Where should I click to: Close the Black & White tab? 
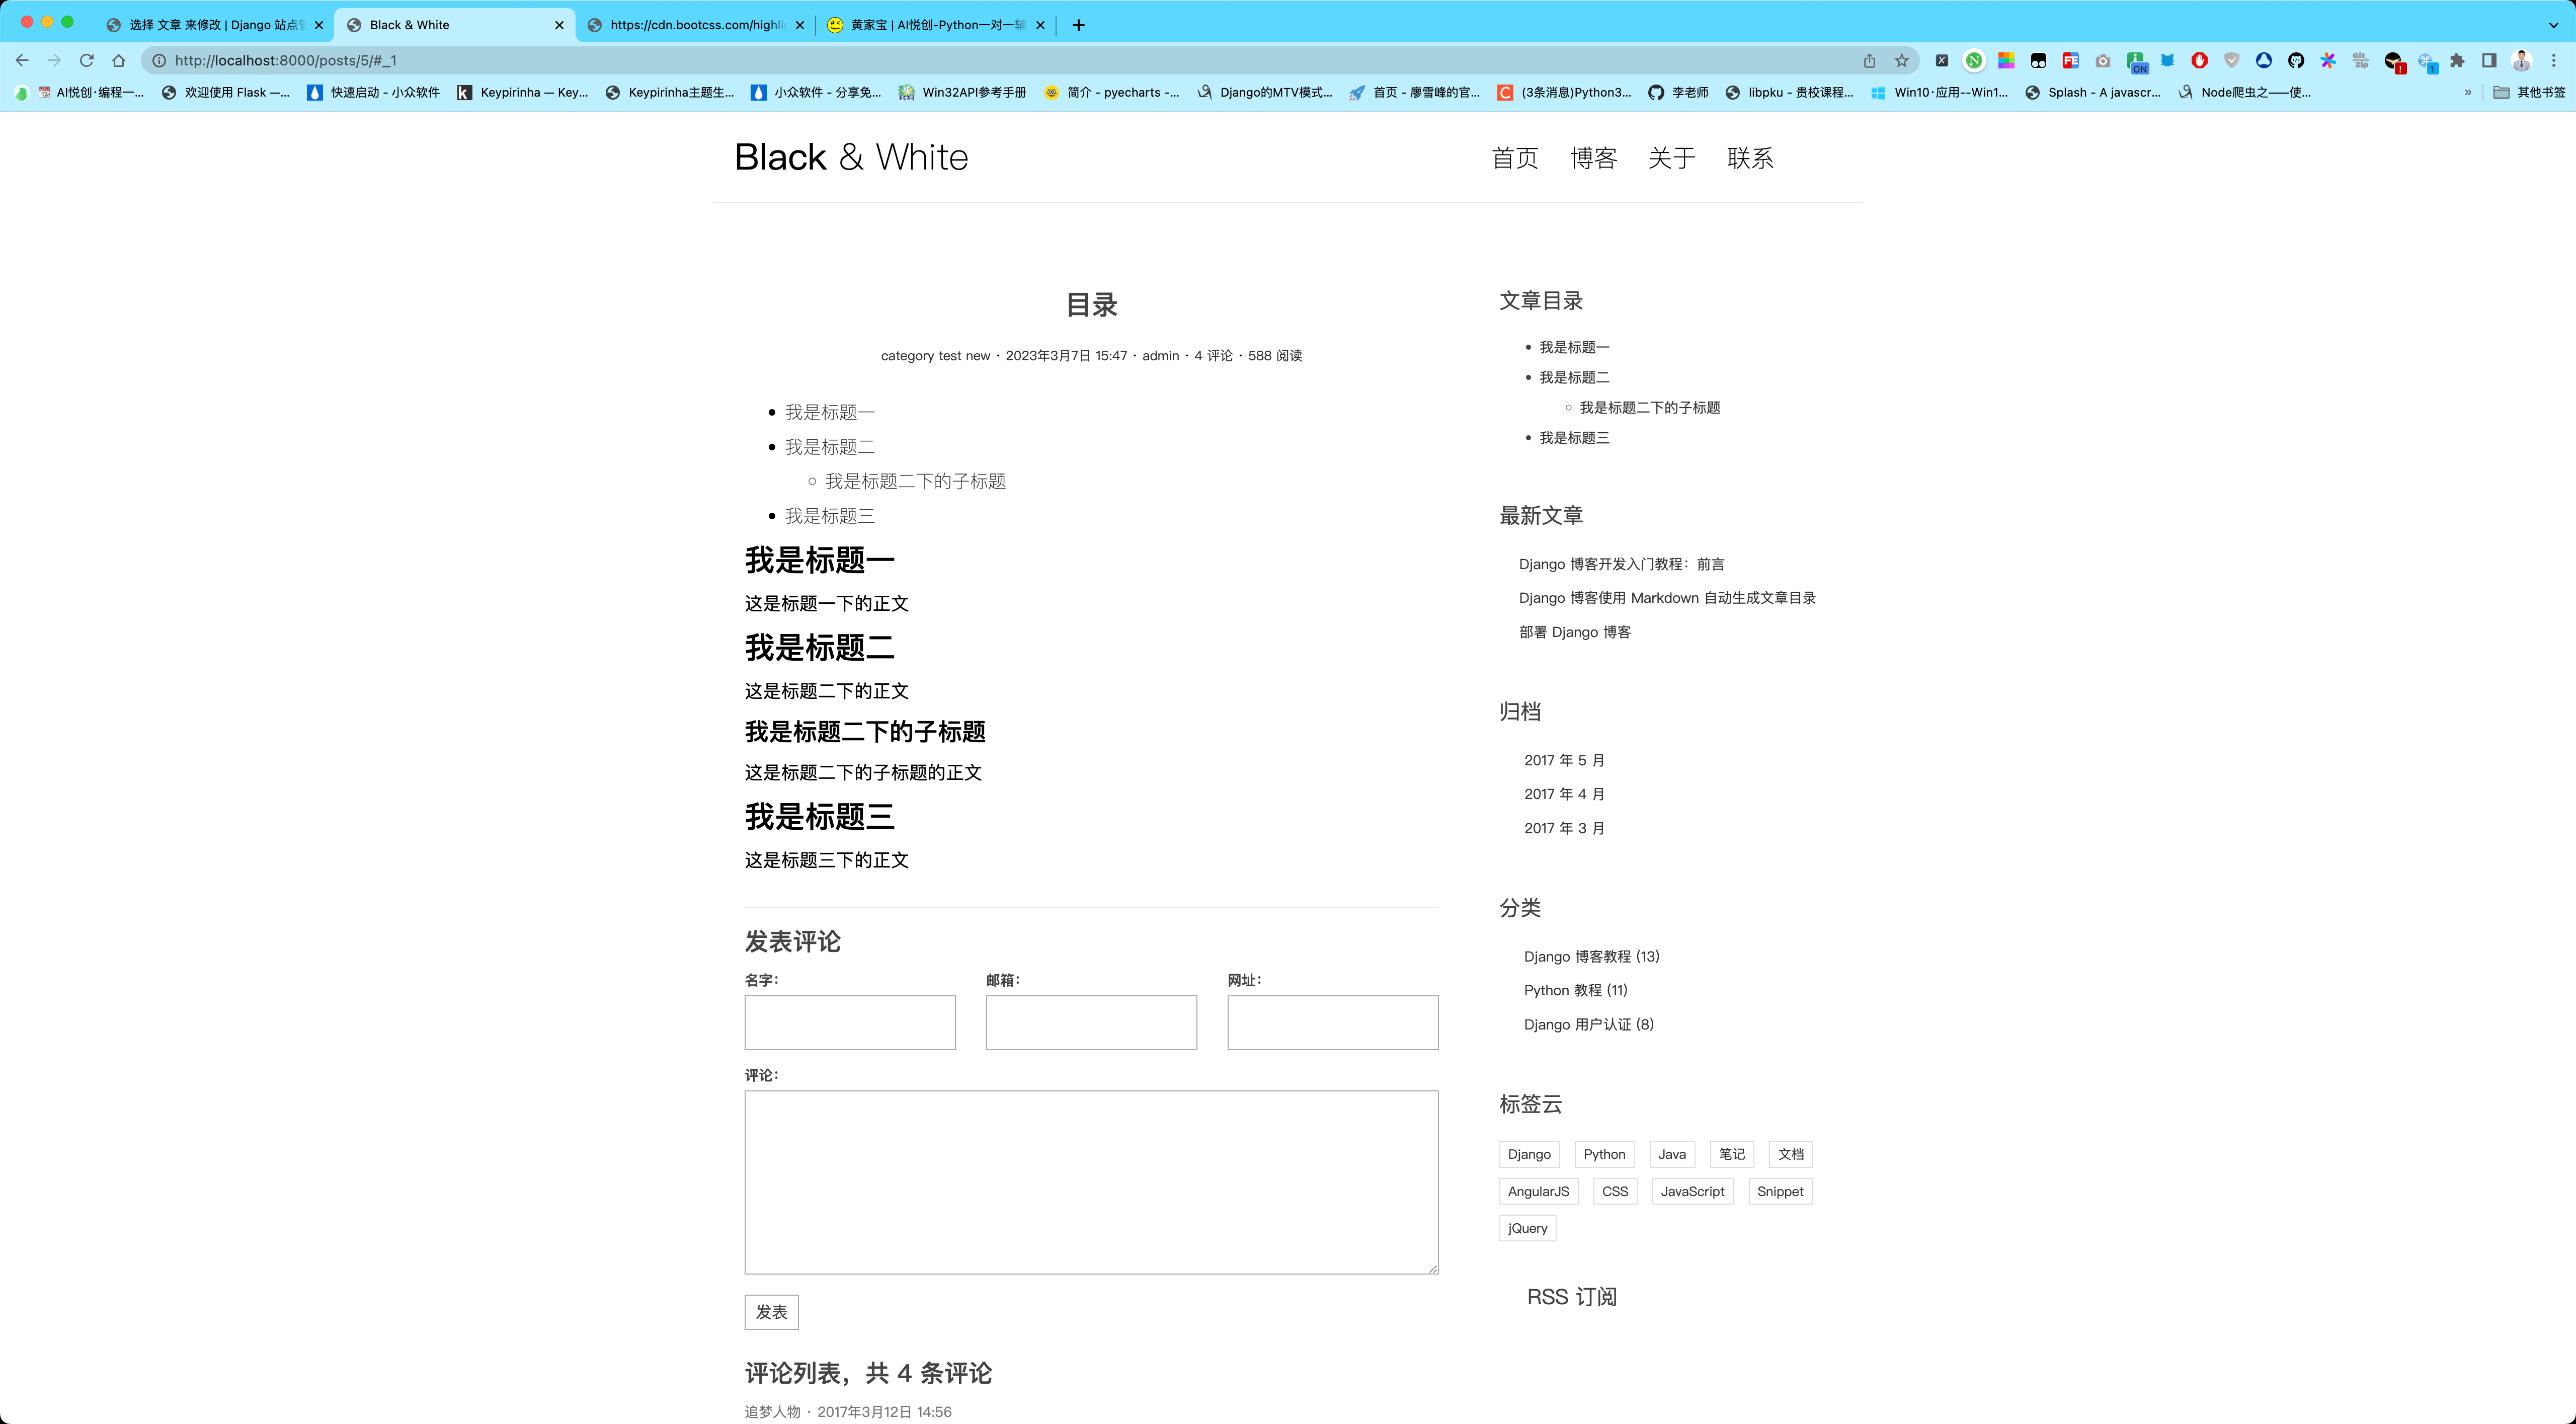pos(559,25)
